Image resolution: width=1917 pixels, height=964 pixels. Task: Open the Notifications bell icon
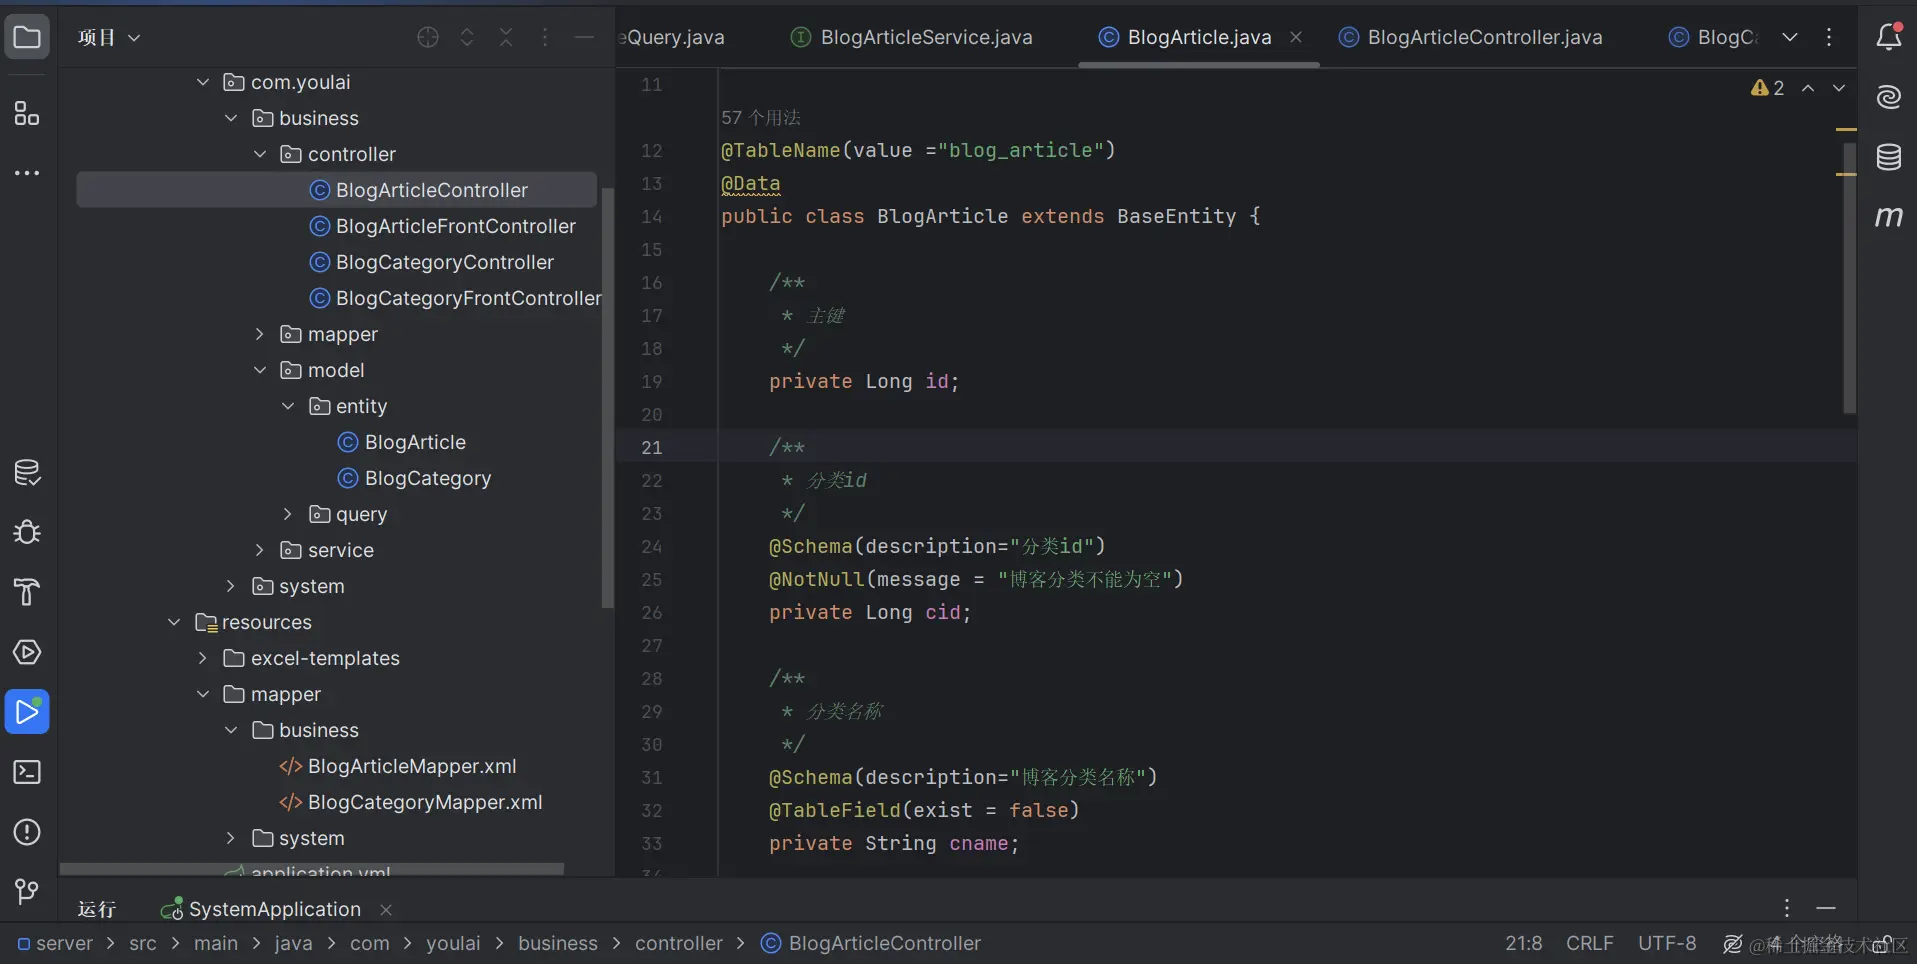tap(1889, 37)
